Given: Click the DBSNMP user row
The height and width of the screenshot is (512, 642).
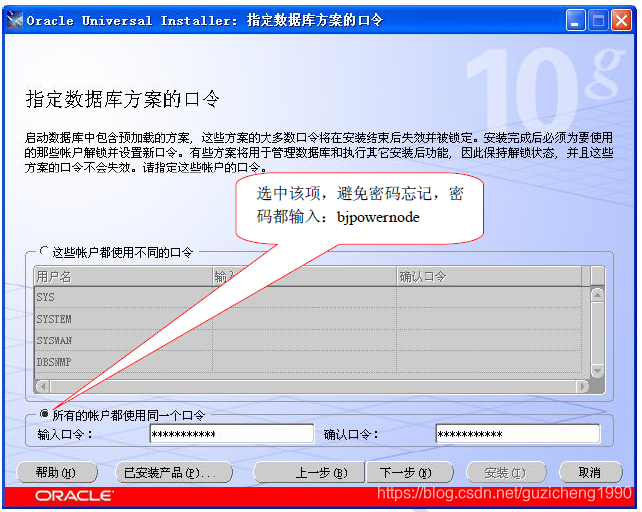Looking at the screenshot, I should coord(308,362).
